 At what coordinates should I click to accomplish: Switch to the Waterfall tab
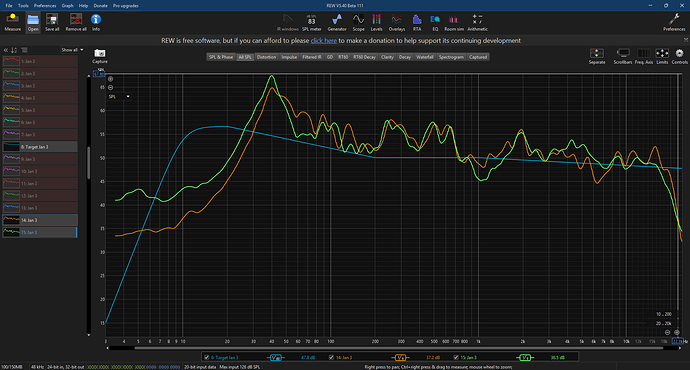tap(425, 57)
